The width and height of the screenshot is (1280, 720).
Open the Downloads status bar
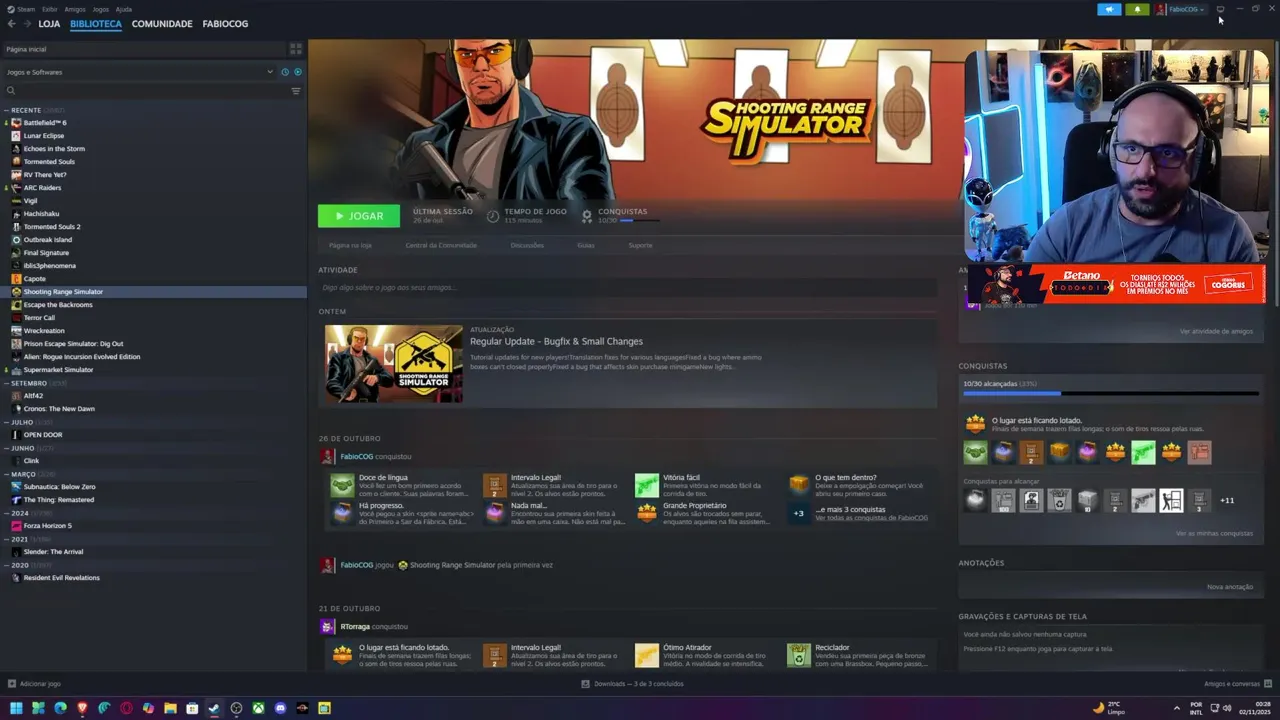click(x=632, y=684)
